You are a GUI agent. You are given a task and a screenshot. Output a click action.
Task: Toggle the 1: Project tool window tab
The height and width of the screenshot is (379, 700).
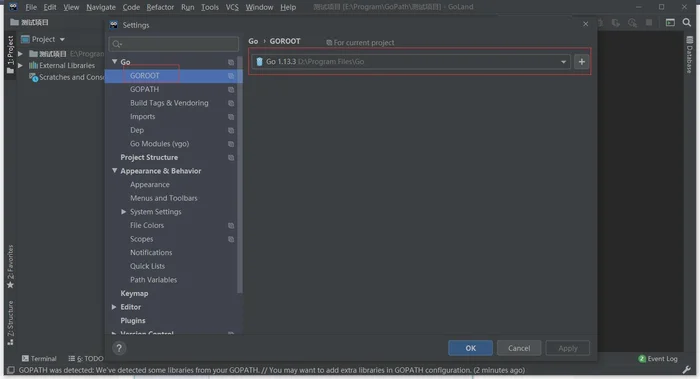tap(10, 54)
